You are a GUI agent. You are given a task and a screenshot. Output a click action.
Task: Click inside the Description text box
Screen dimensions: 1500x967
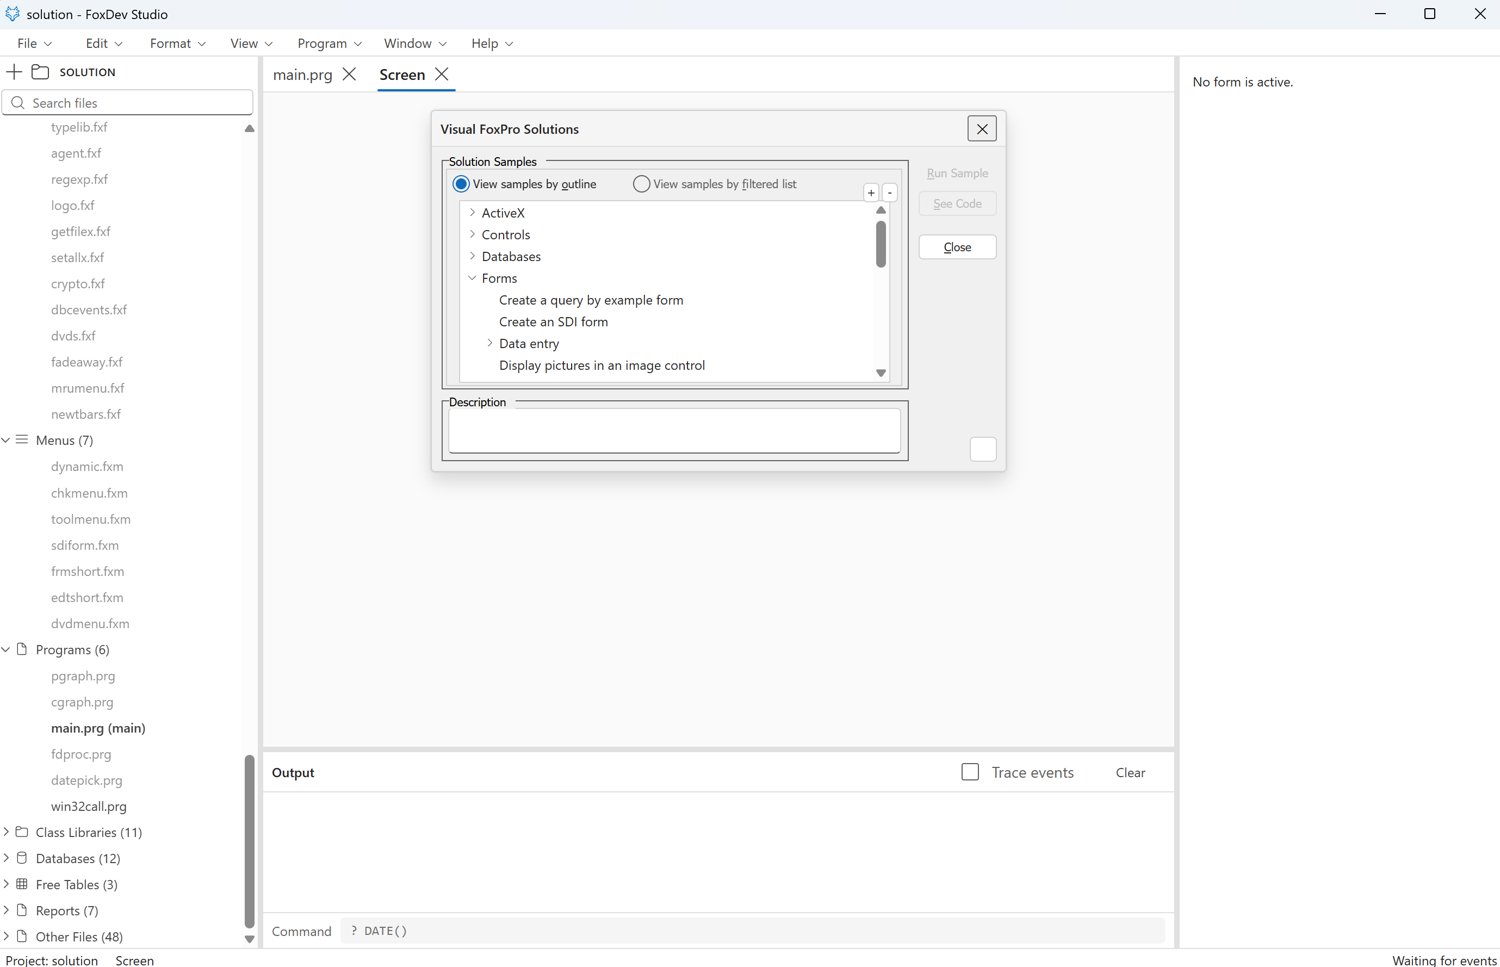tap(674, 431)
